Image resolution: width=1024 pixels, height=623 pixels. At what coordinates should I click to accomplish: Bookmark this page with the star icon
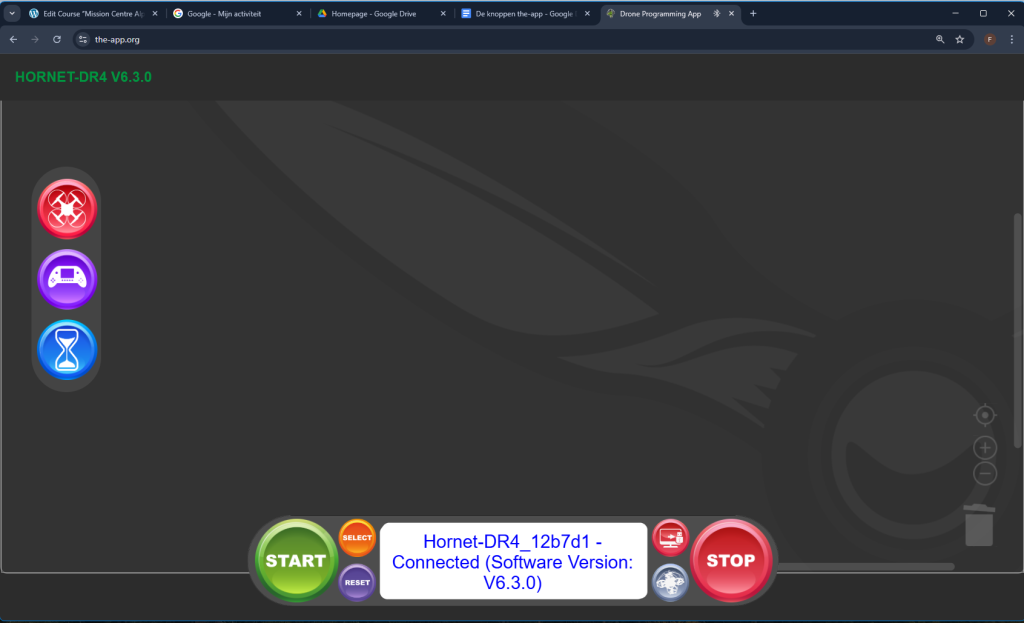(960, 39)
